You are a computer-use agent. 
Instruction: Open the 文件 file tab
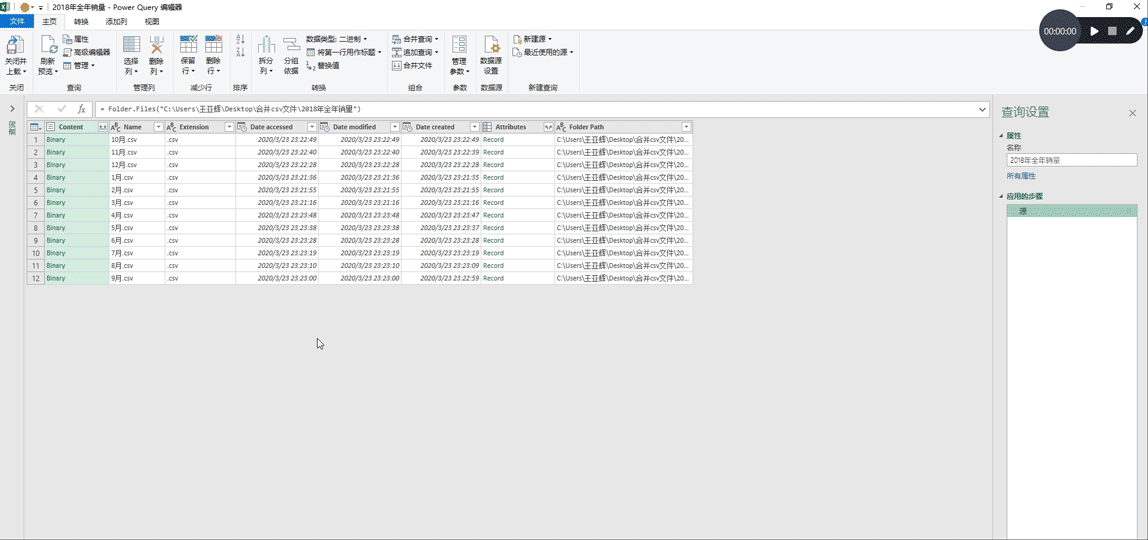pyautogui.click(x=17, y=21)
